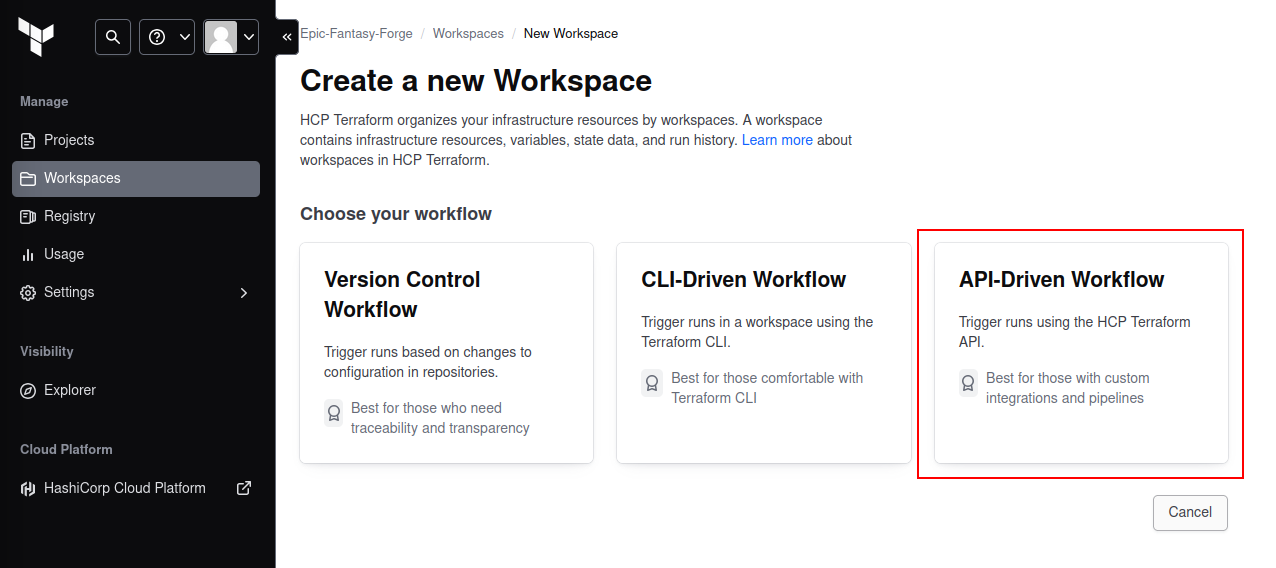This screenshot has width=1276, height=568.
Task: Select Workspaces in sidebar
Action: pos(136,178)
